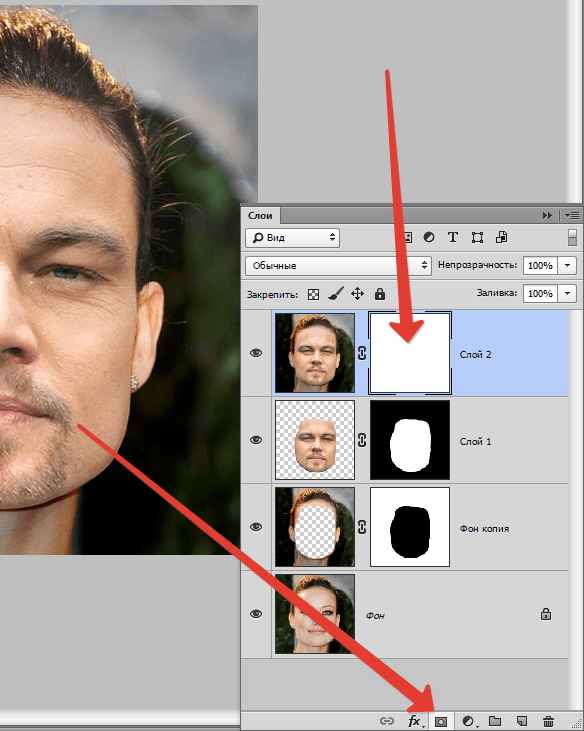The height and width of the screenshot is (731, 584).
Task: Toggle the layer filtering switch on/off
Action: click(572, 237)
